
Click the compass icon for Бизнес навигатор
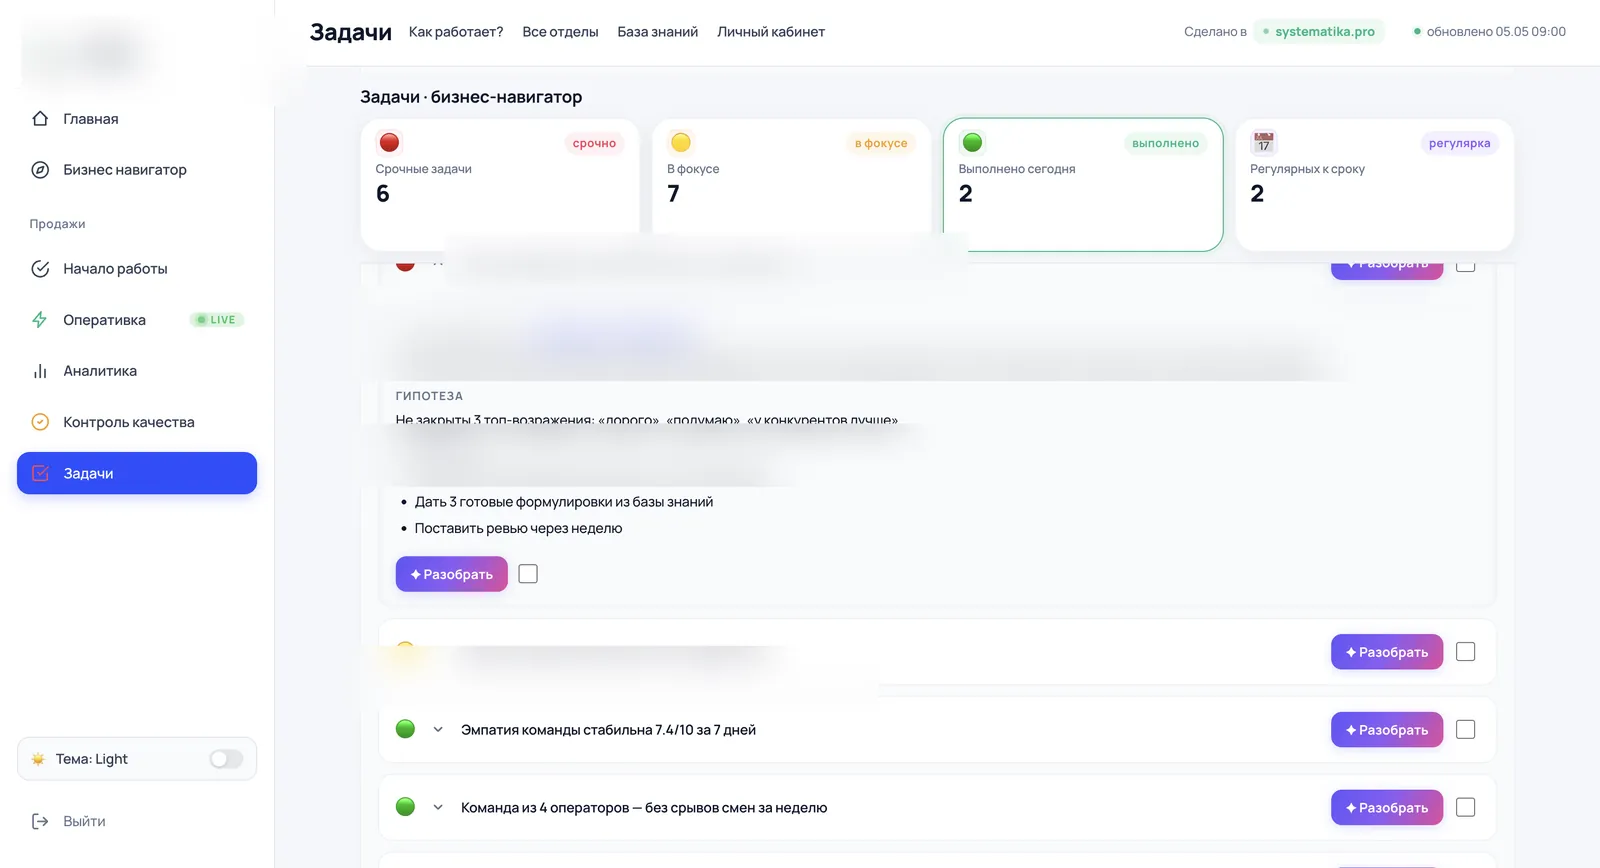(x=40, y=170)
